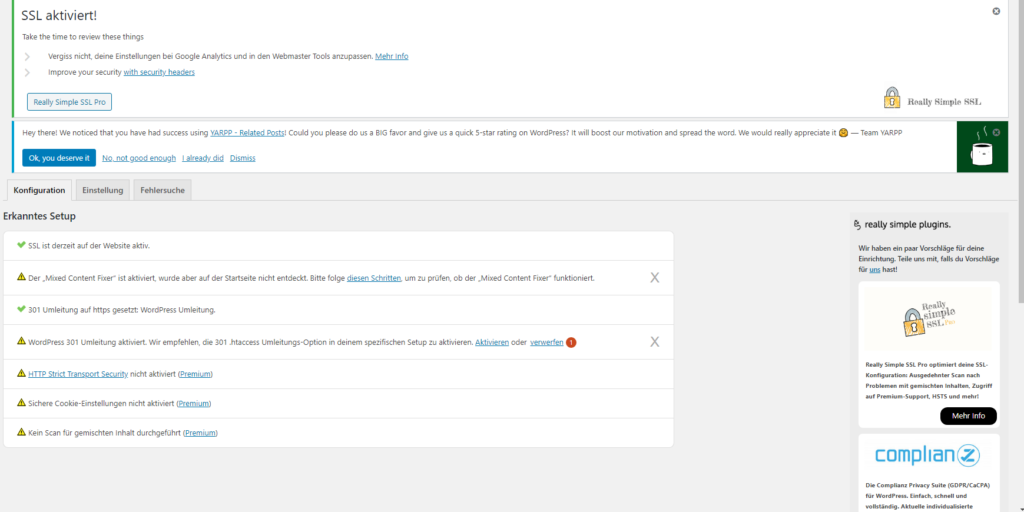
Task: Open the 'uns' link in sidebar
Action: 874,269
